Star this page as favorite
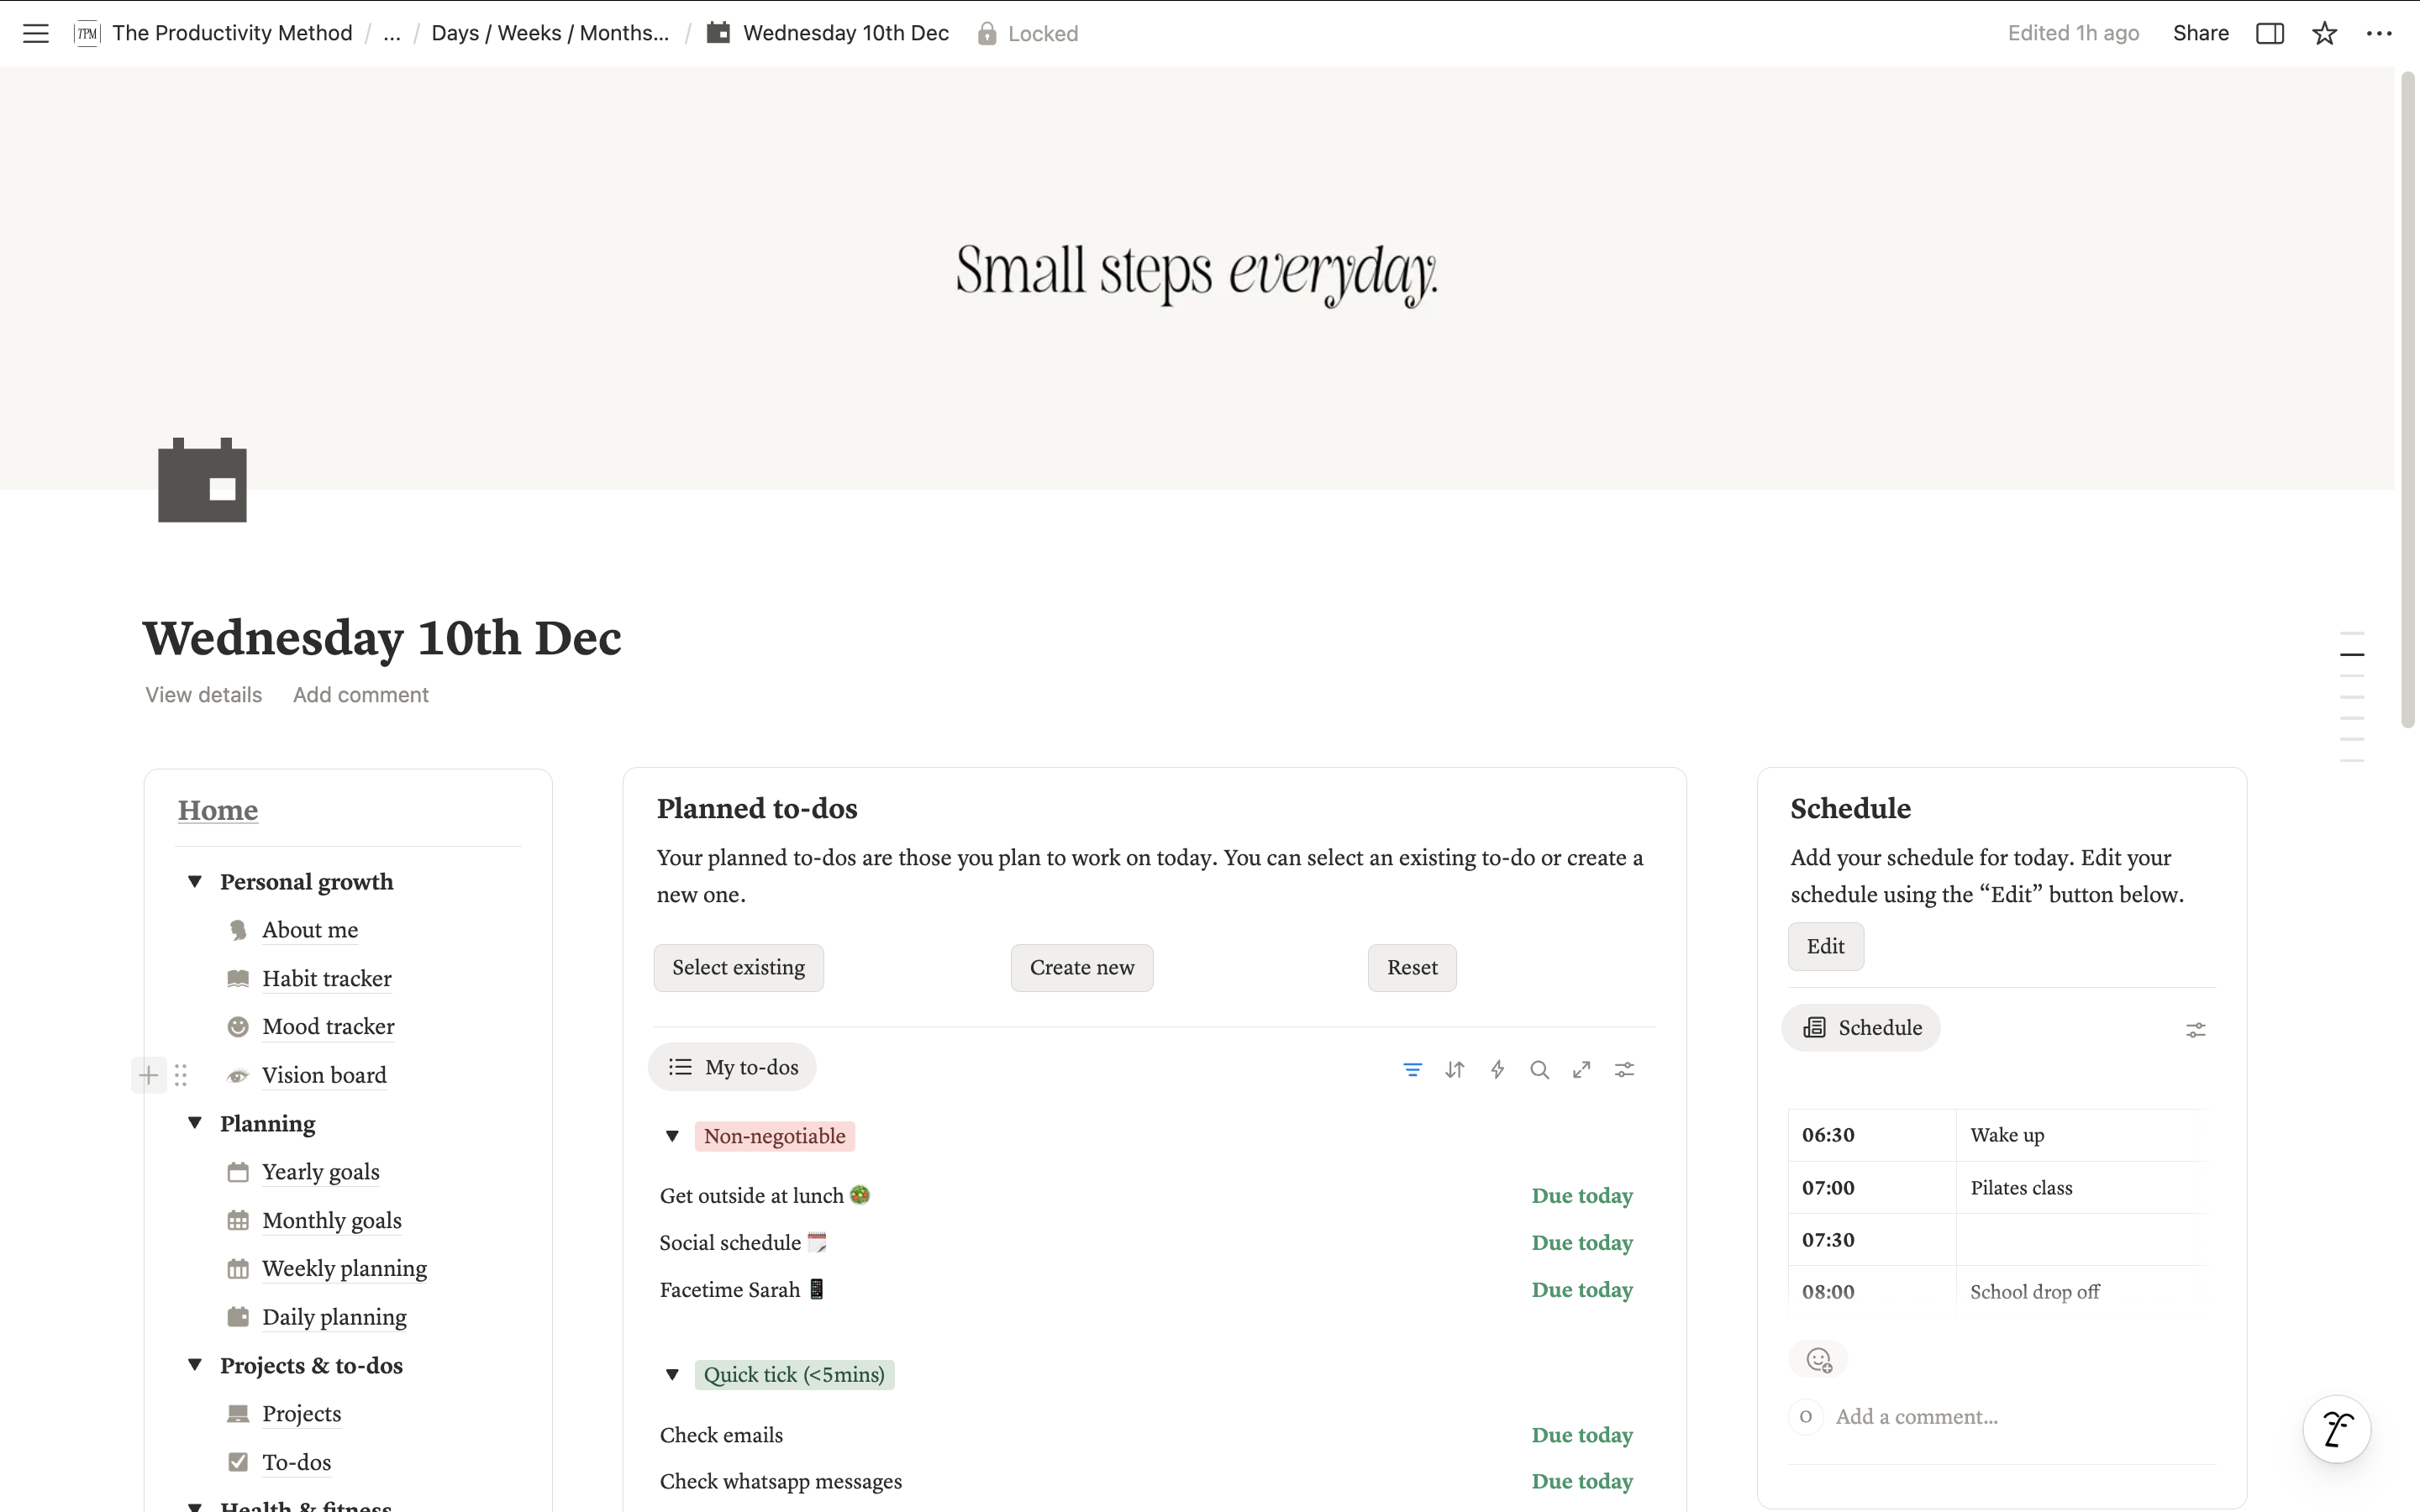2420x1512 pixels. click(2324, 33)
